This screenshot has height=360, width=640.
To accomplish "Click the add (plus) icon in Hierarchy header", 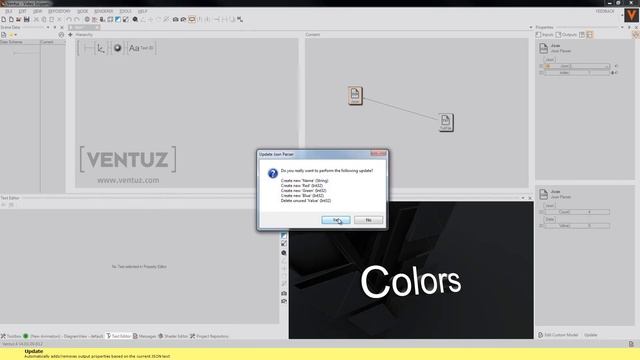I will click(x=70, y=35).
